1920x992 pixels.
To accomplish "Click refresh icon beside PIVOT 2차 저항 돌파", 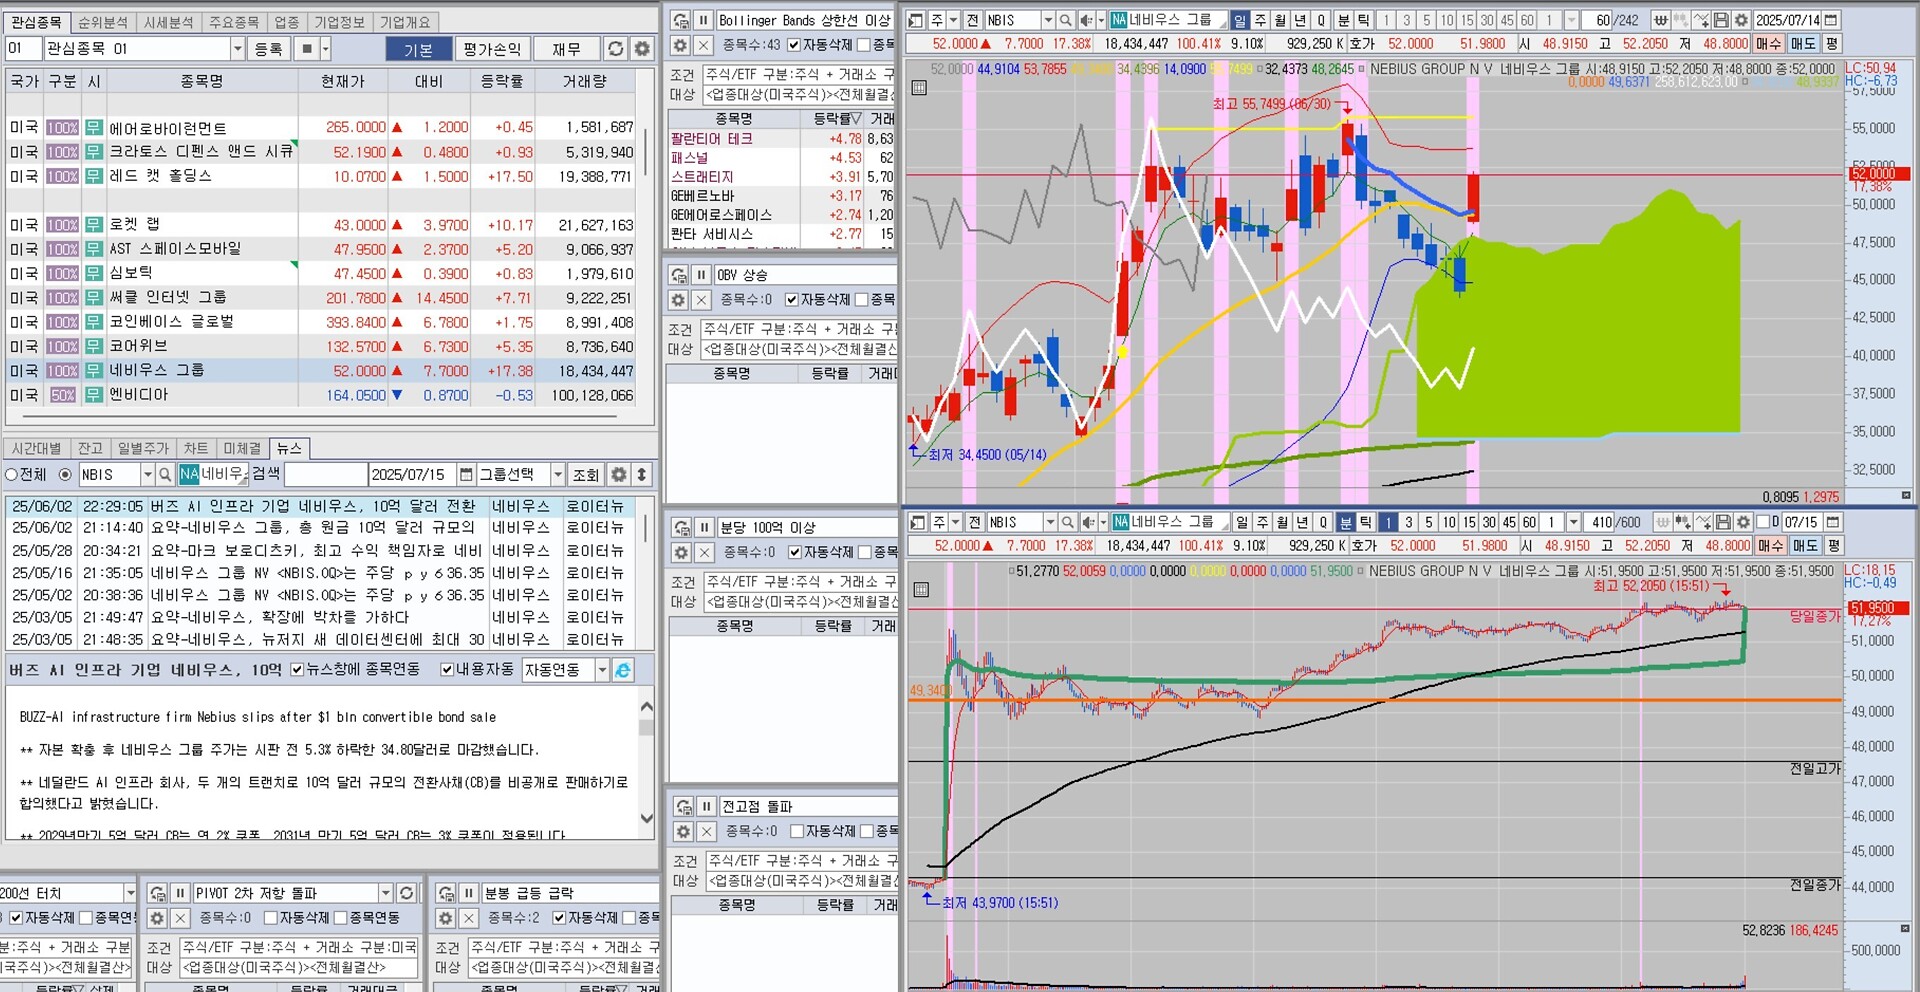I will [x=407, y=893].
